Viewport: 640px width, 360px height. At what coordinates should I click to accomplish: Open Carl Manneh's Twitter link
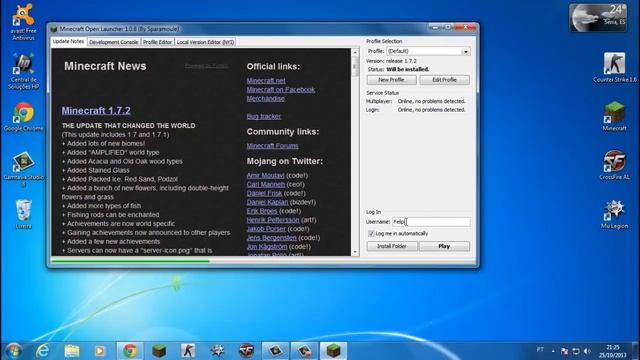coord(266,184)
